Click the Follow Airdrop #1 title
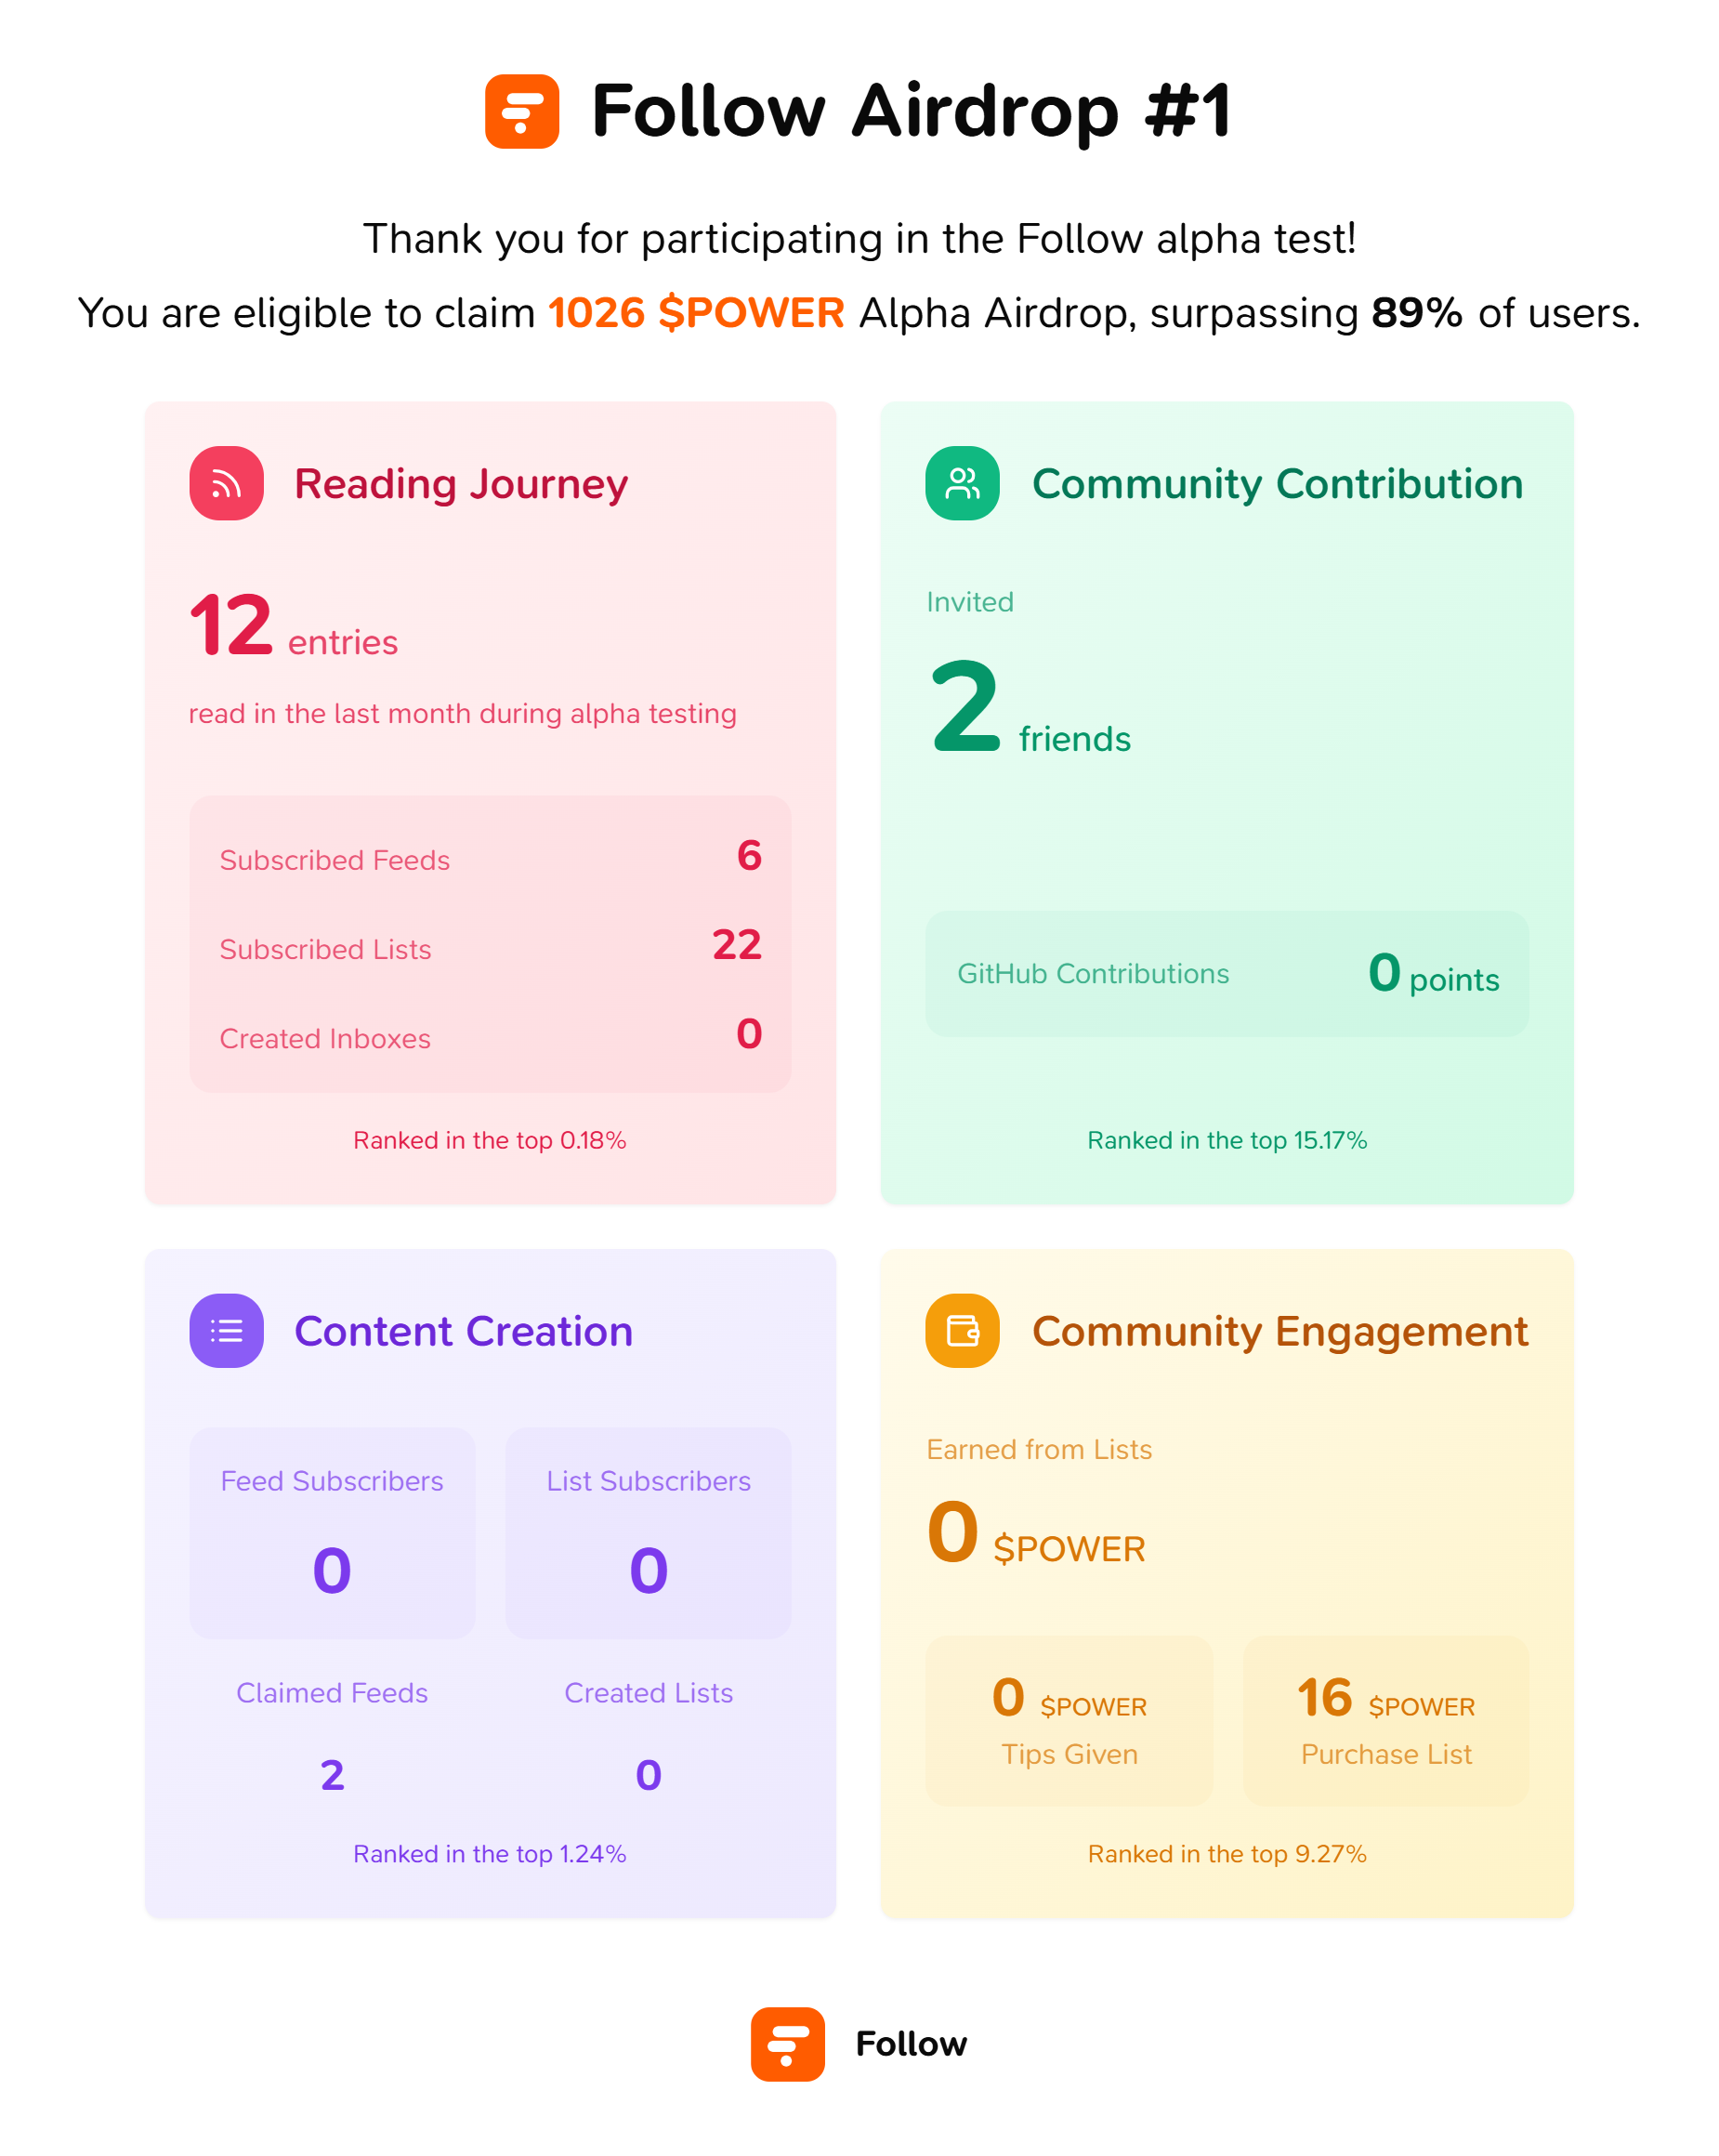 pyautogui.click(x=911, y=111)
